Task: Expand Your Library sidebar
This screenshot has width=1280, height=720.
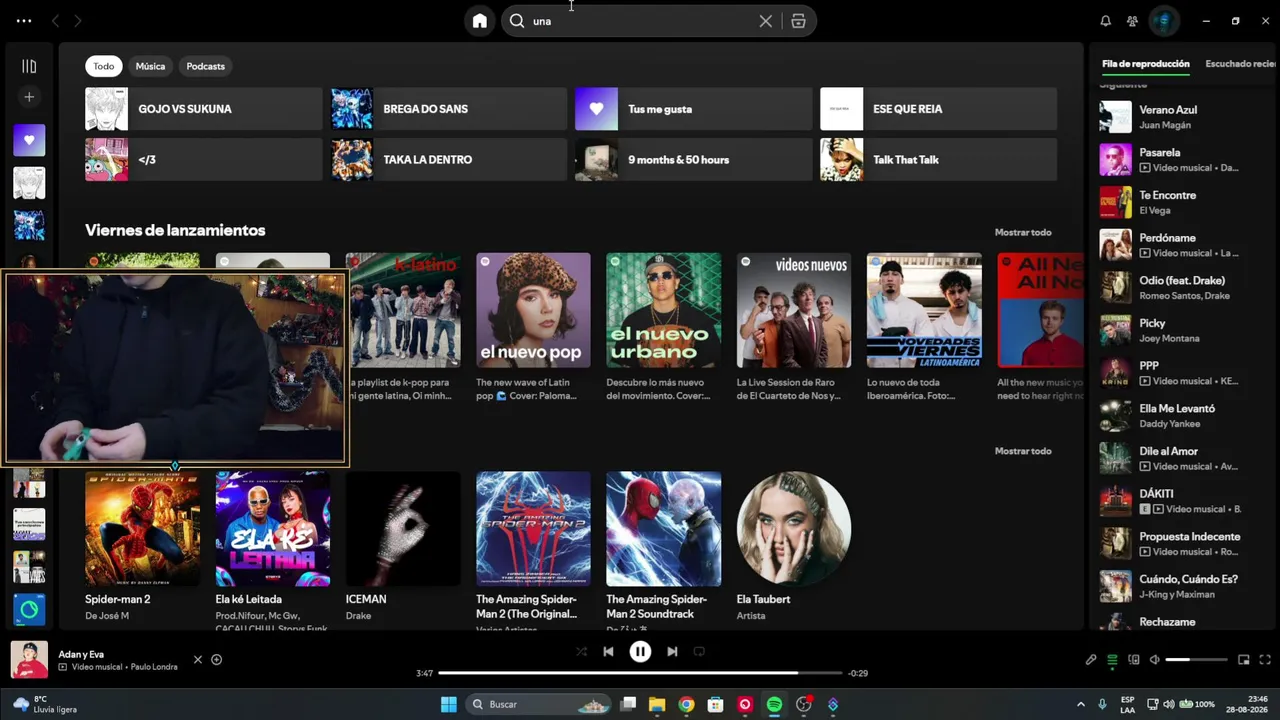Action: pyautogui.click(x=29, y=66)
